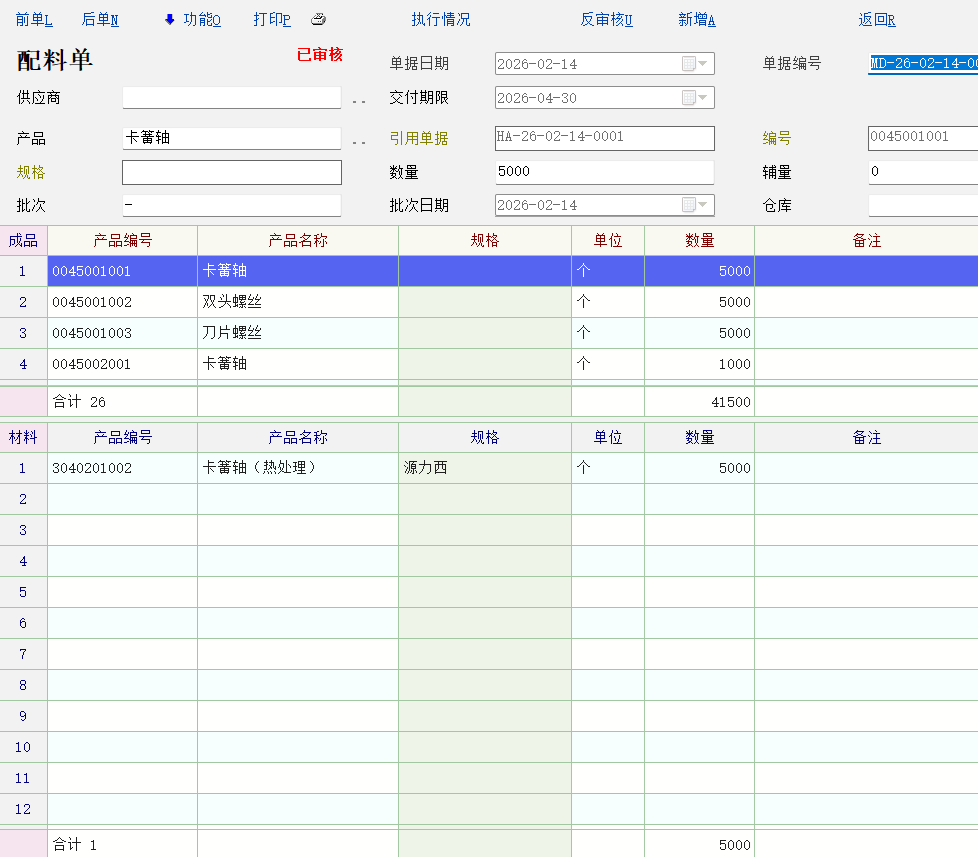This screenshot has width=978, height=857.
Task: Click the blue down-arrow icon beside 功能
Action: click(169, 20)
